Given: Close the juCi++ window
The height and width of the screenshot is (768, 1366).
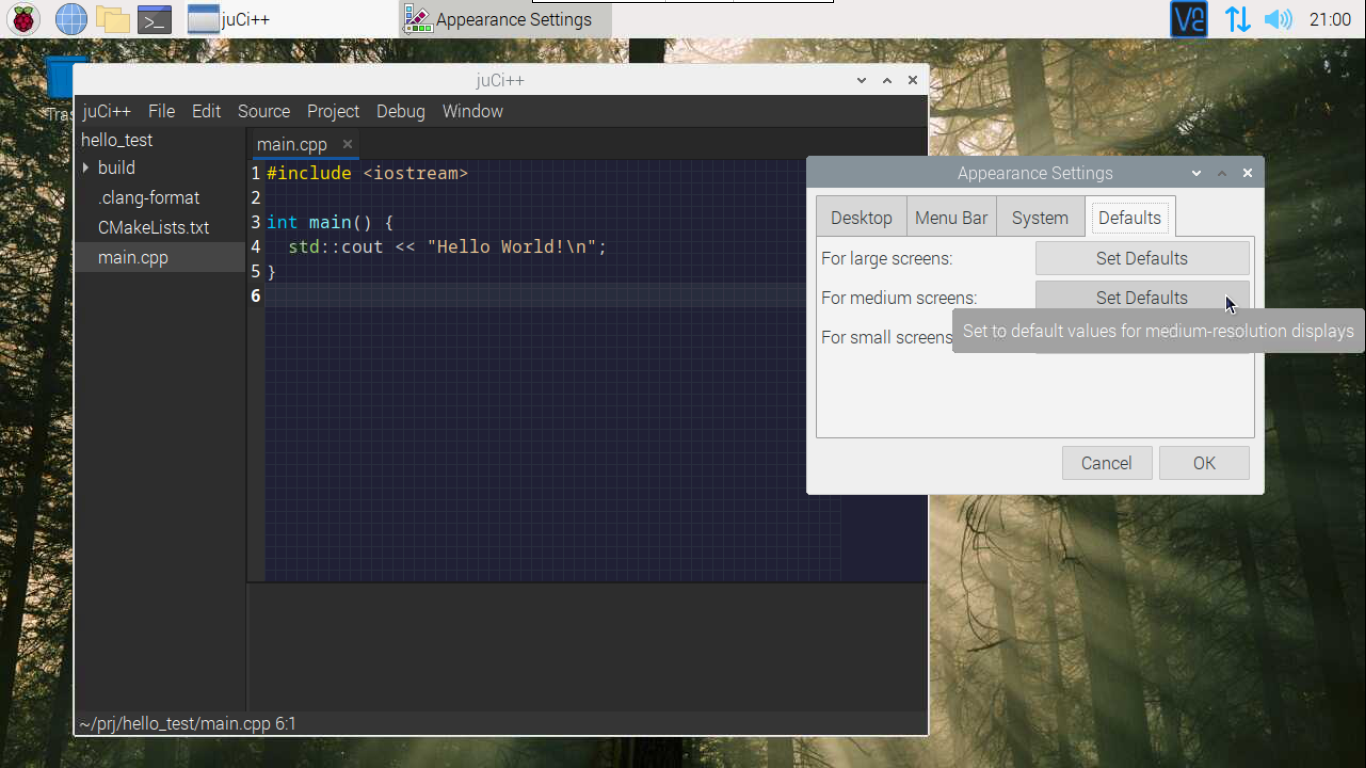Looking at the screenshot, I should (912, 80).
